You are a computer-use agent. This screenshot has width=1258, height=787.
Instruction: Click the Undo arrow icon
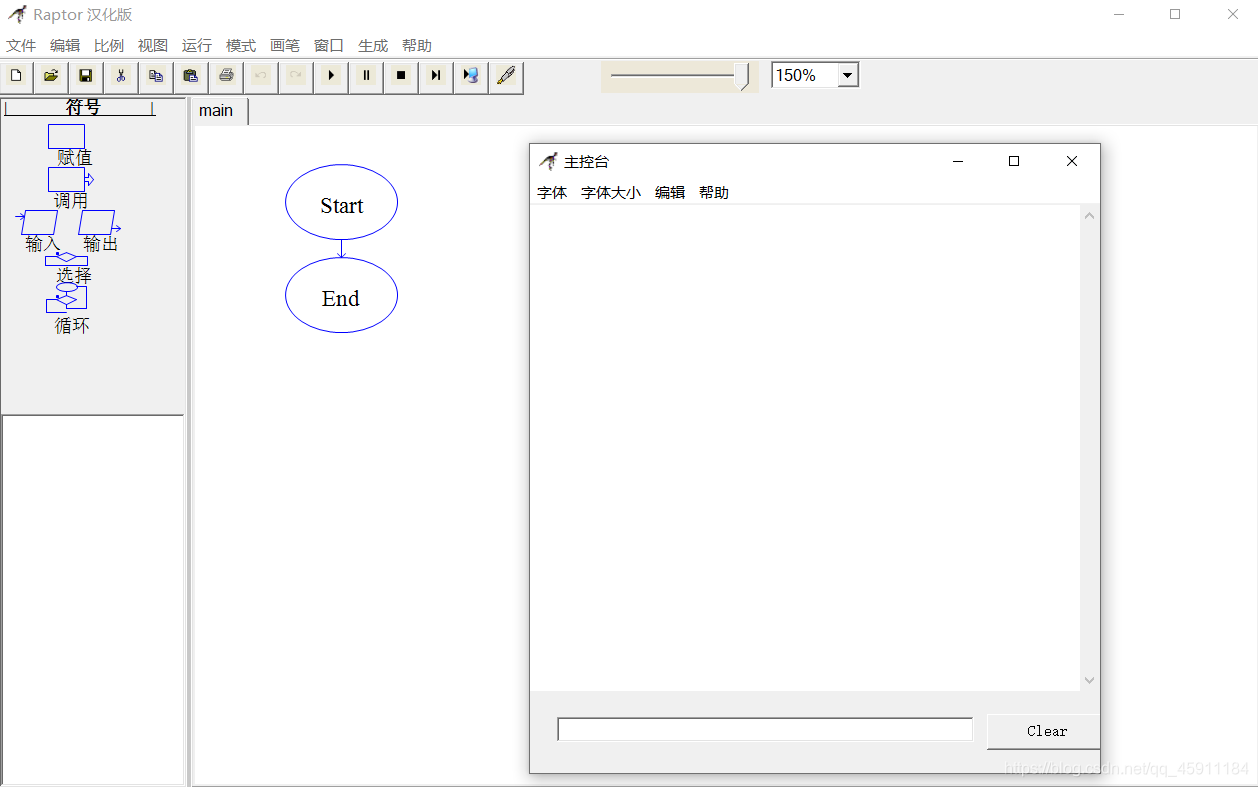[x=261, y=76]
